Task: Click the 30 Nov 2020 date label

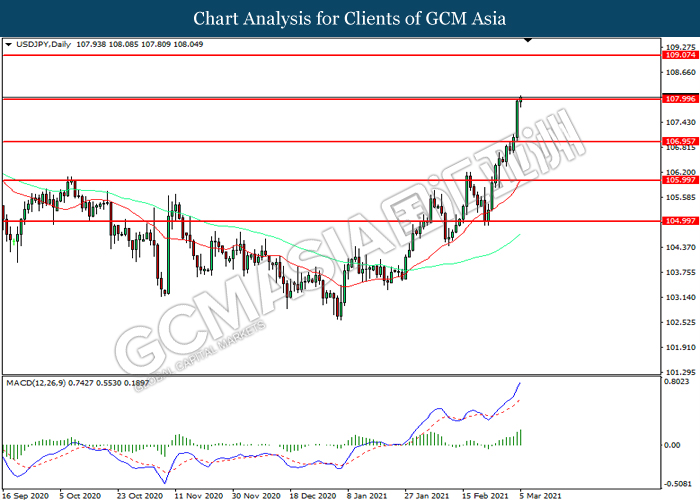Action: pos(256,496)
